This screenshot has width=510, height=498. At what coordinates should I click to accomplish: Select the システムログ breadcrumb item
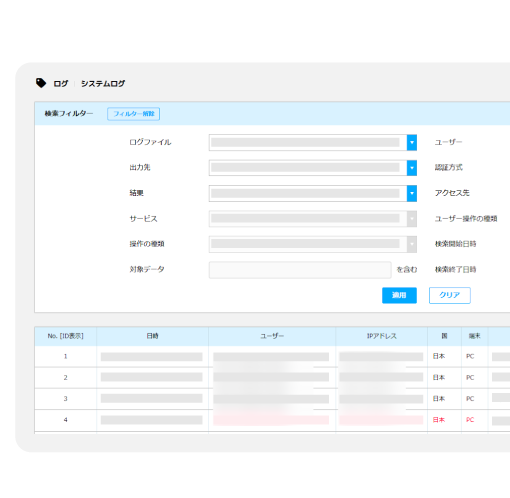coord(103,83)
